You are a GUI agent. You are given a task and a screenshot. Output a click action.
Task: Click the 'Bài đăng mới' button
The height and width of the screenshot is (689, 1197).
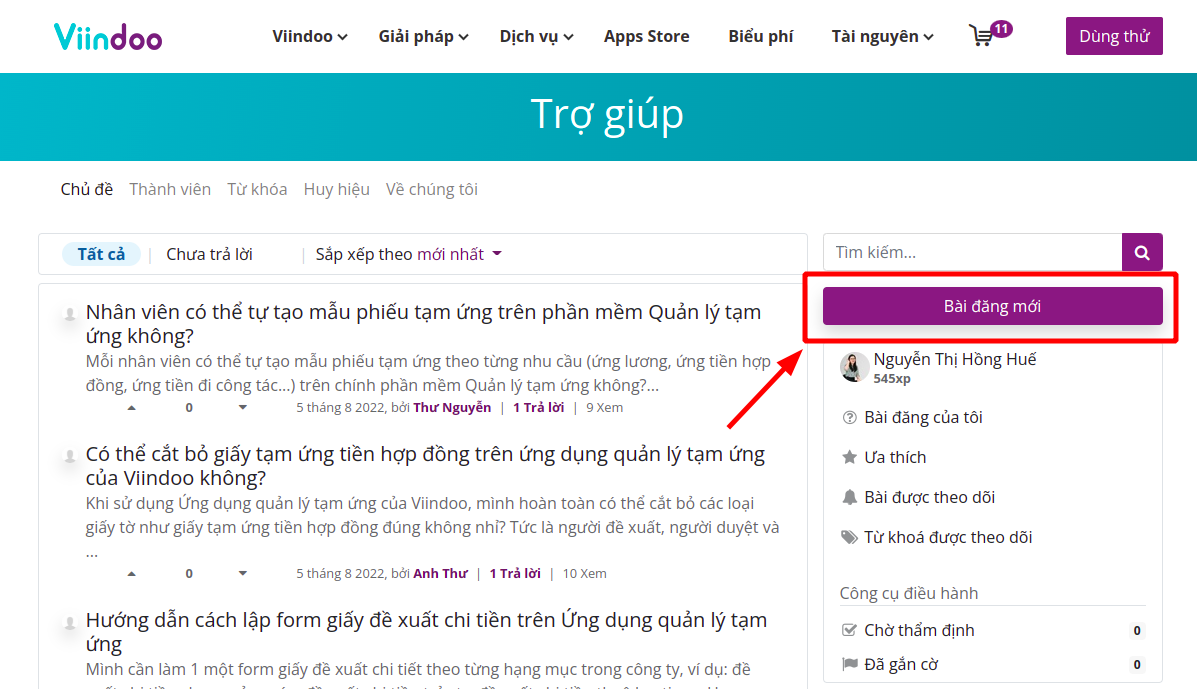(x=992, y=306)
